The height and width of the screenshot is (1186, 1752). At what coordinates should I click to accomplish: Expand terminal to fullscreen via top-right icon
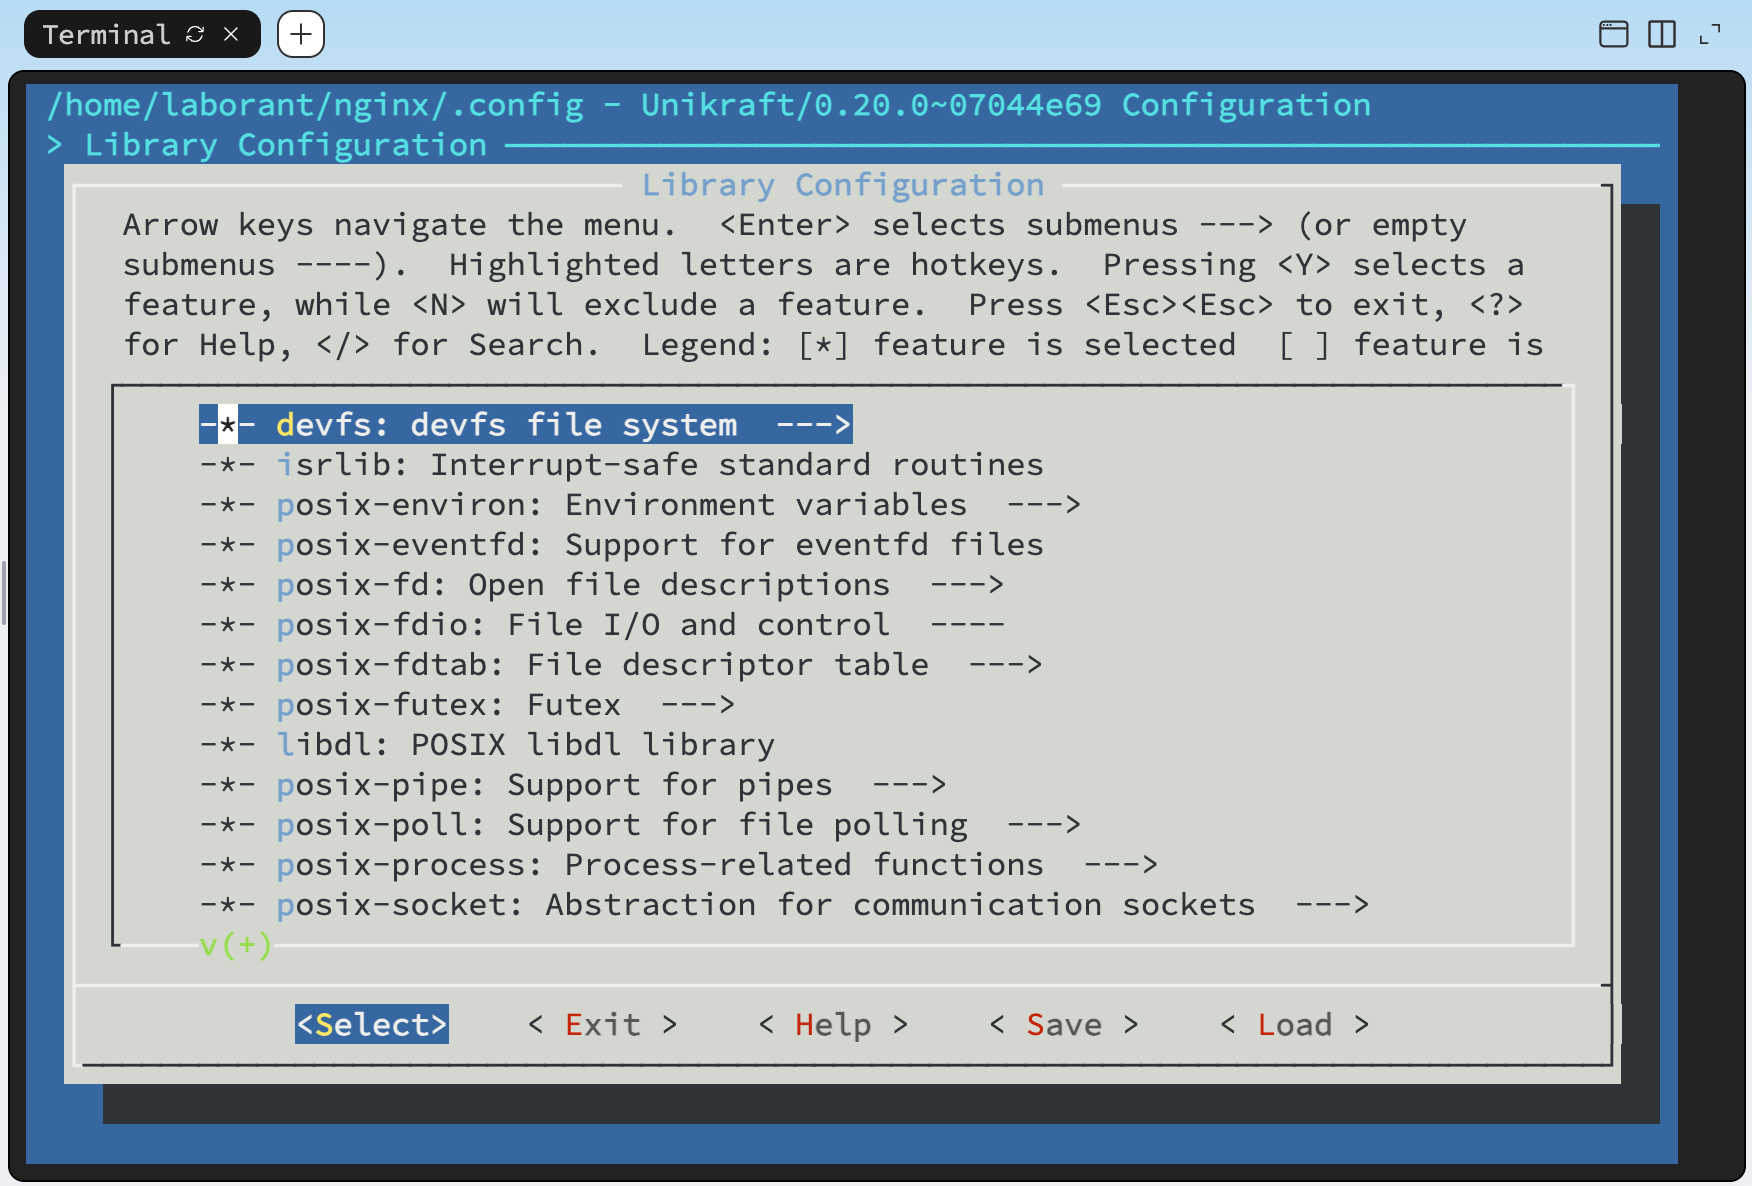(1710, 33)
